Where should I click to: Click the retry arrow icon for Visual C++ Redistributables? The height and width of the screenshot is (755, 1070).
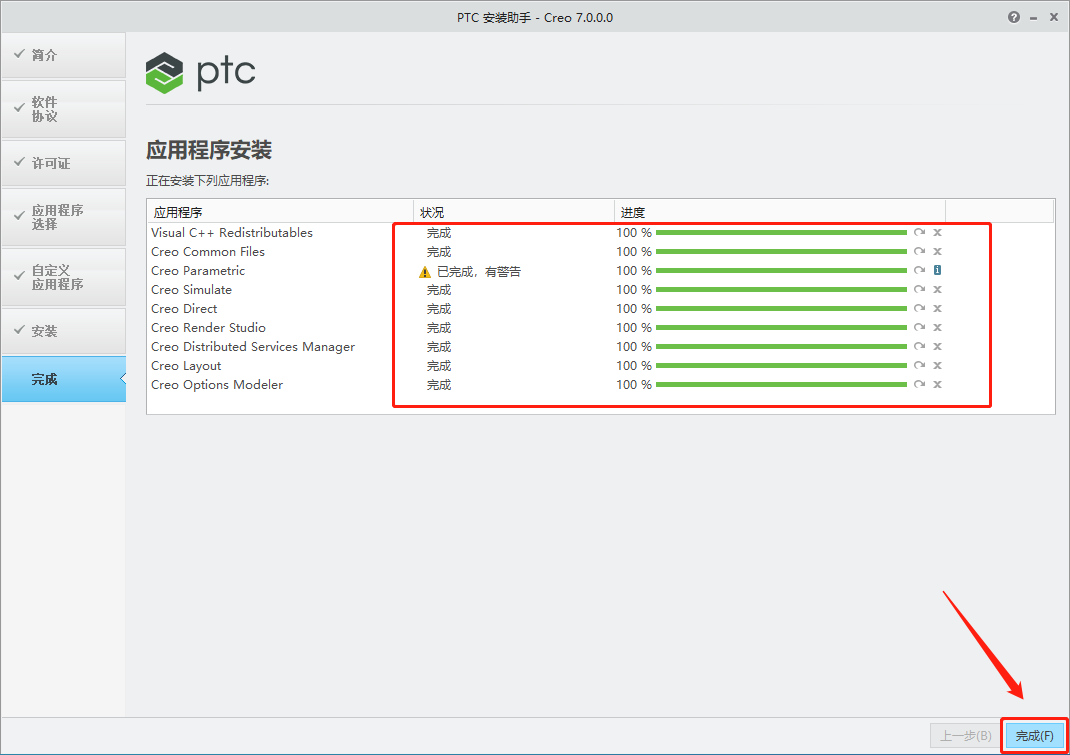pos(919,233)
